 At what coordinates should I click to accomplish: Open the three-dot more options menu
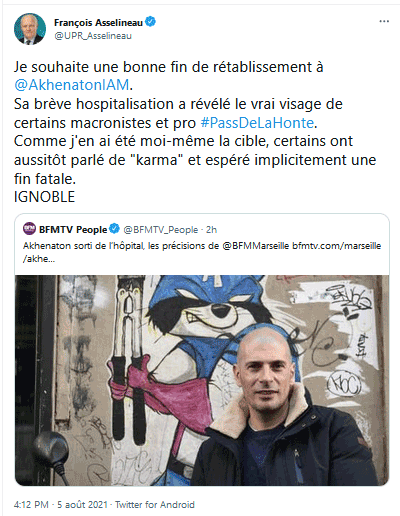384,21
